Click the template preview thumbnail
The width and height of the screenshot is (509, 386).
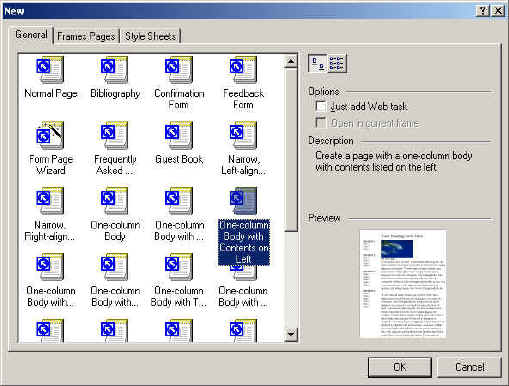point(403,284)
